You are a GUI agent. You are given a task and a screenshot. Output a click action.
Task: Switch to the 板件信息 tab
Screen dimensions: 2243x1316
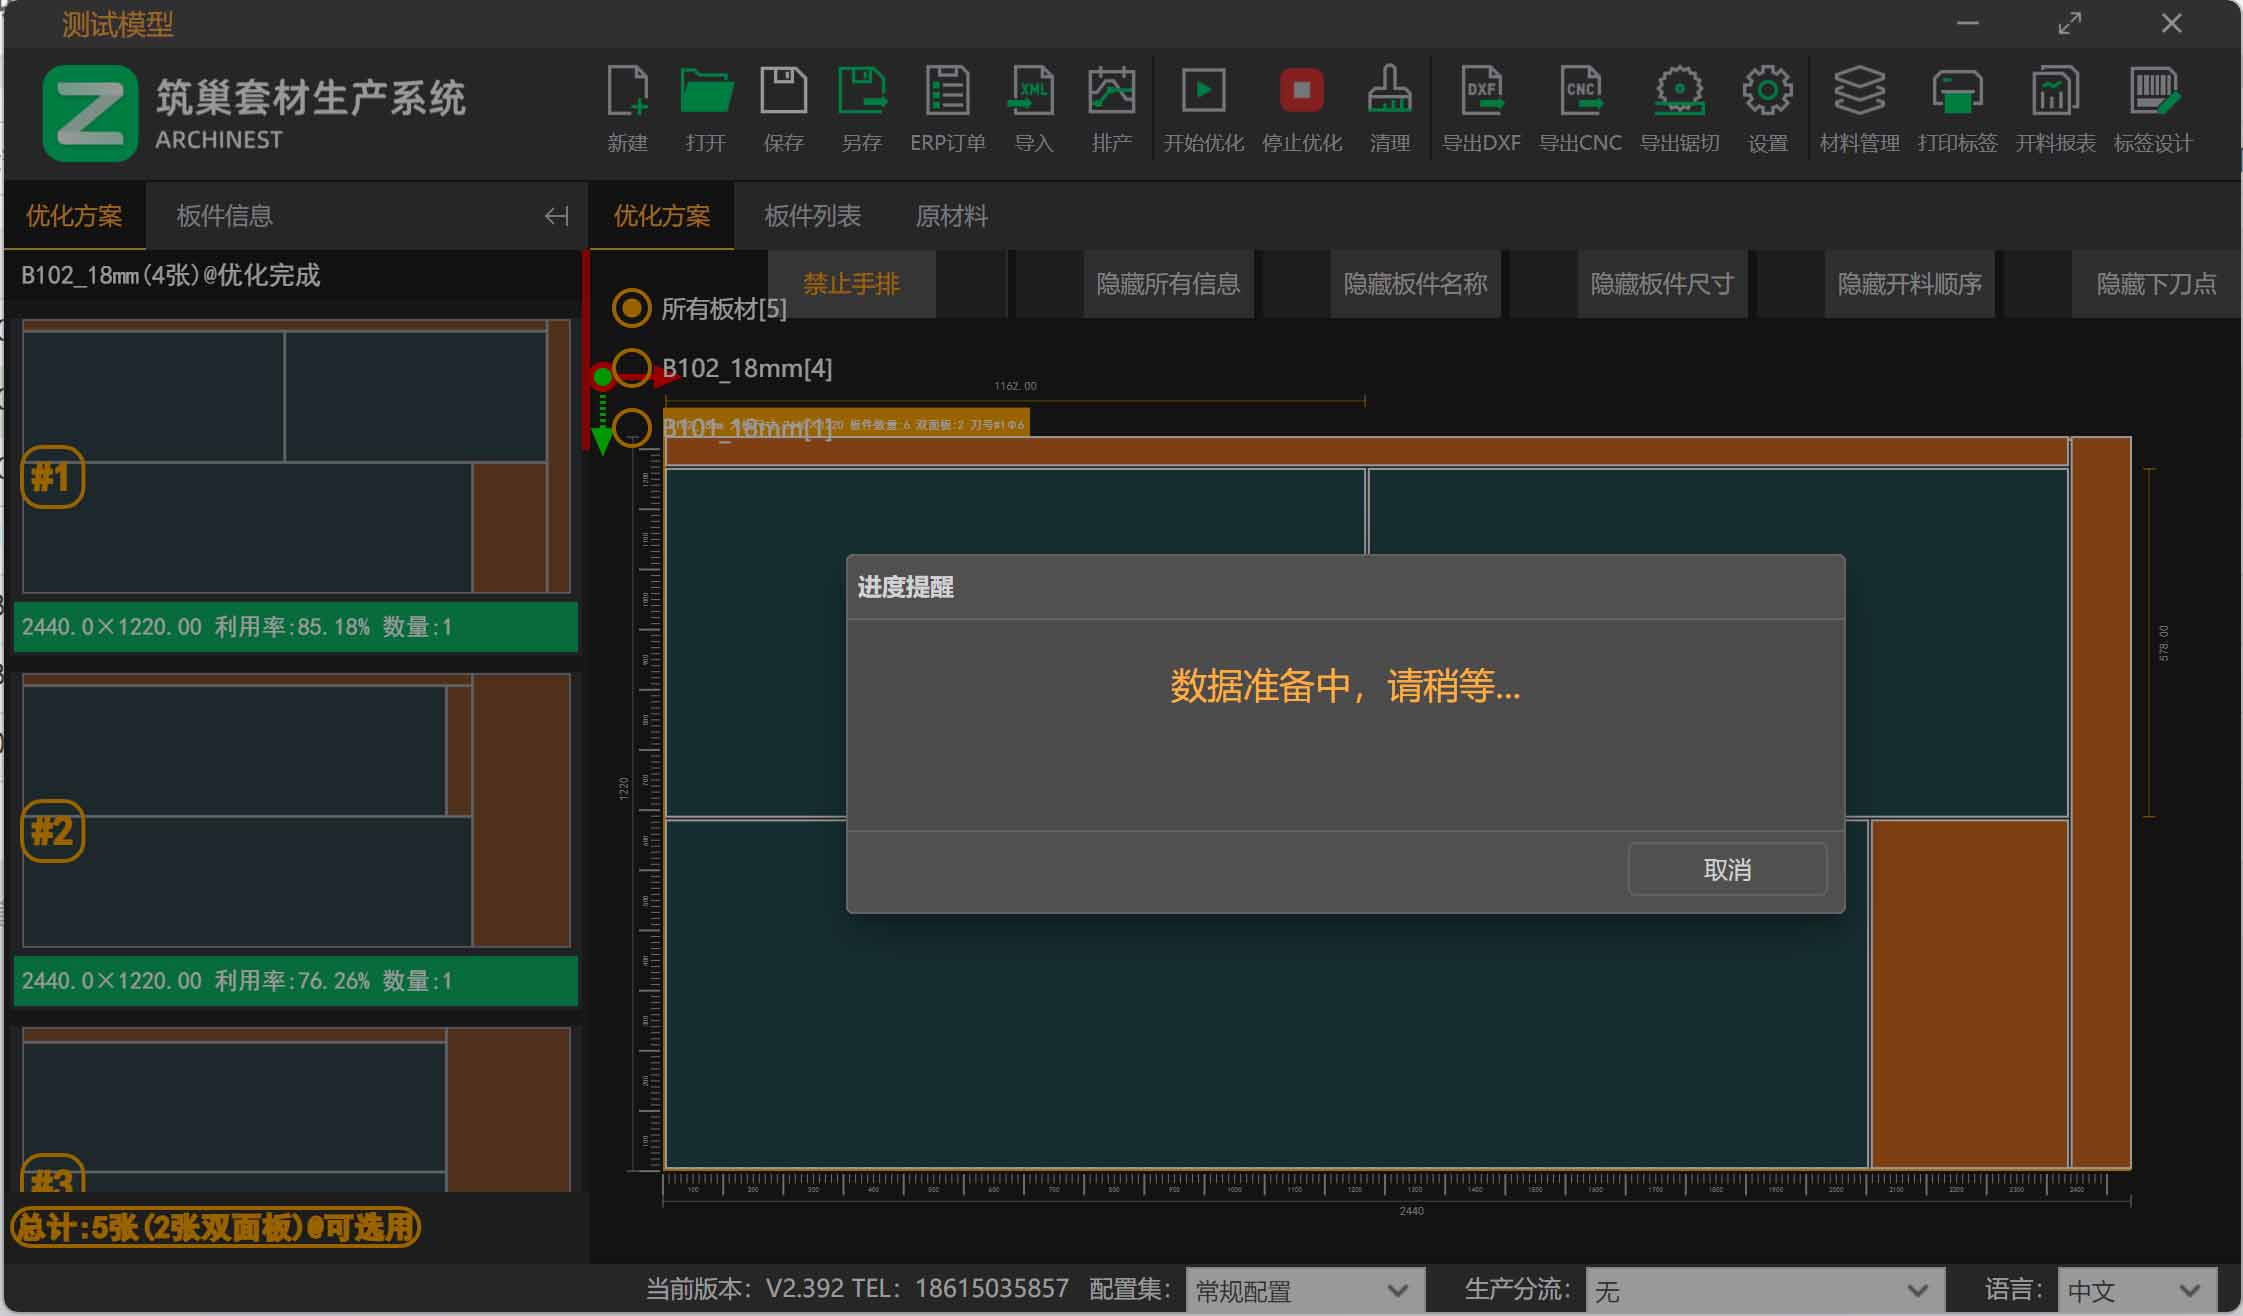(x=224, y=216)
